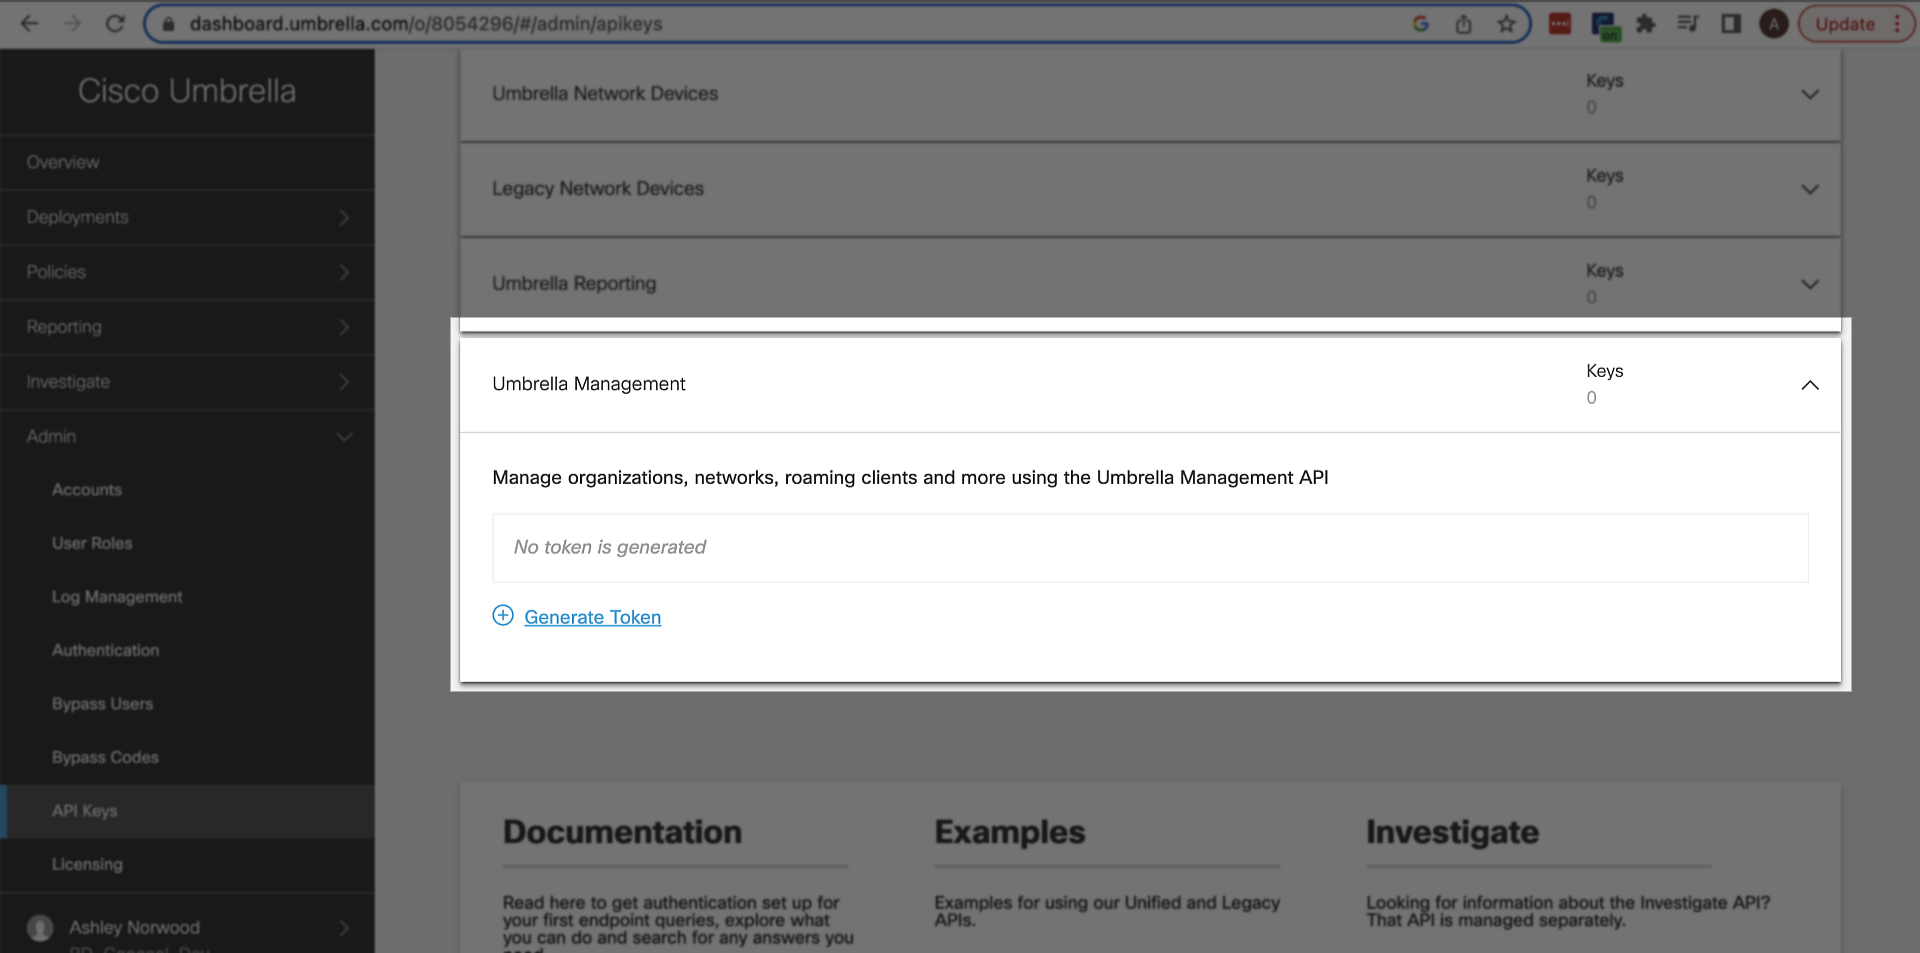Select API Keys in the sidebar
The image size is (1920, 953).
coord(187,811)
